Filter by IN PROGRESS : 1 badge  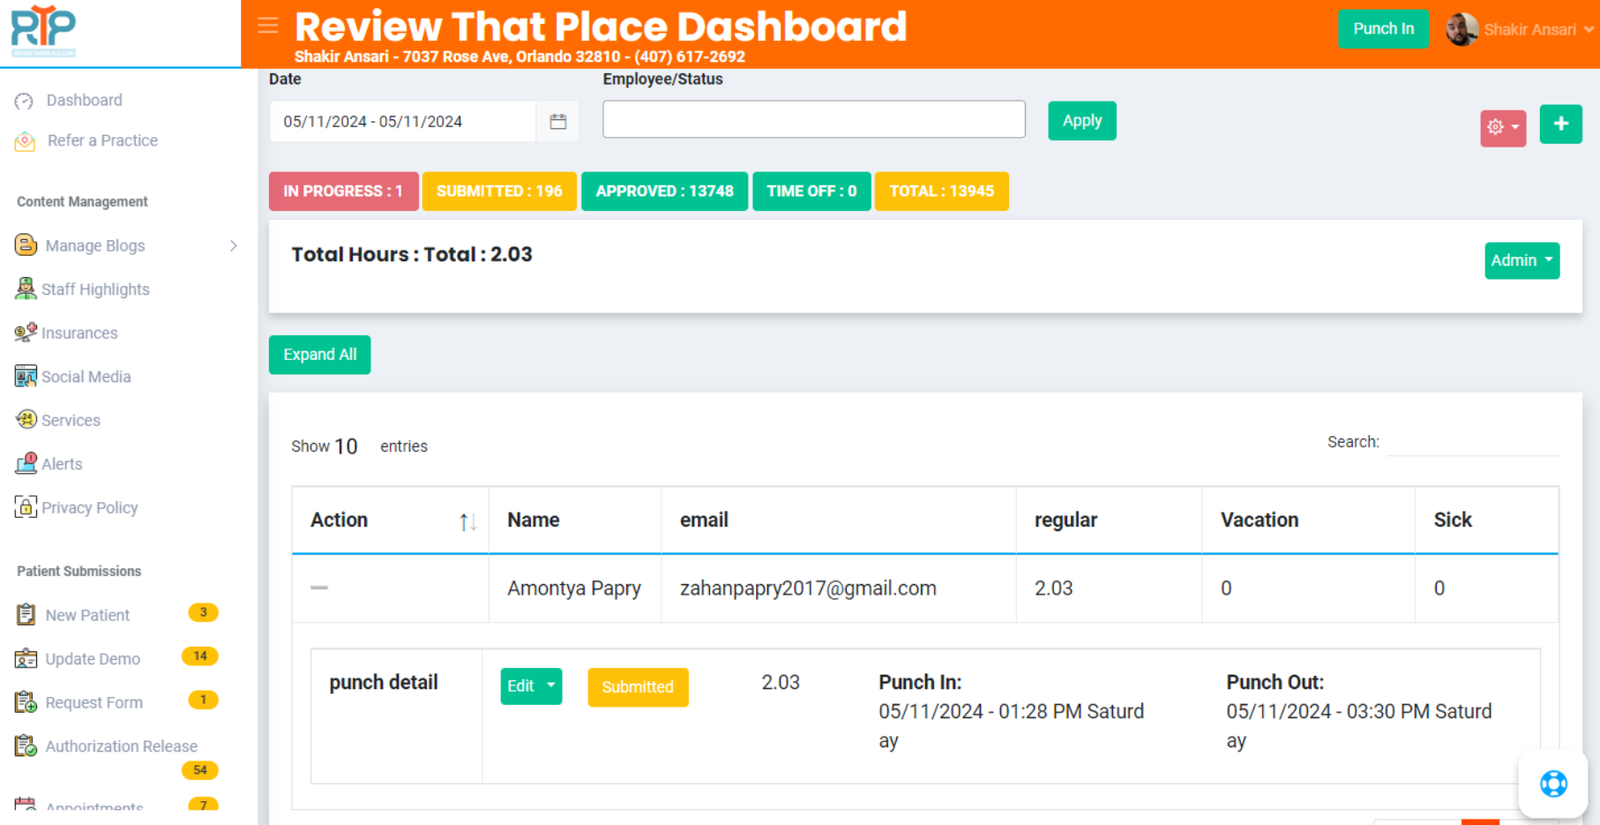coord(343,191)
